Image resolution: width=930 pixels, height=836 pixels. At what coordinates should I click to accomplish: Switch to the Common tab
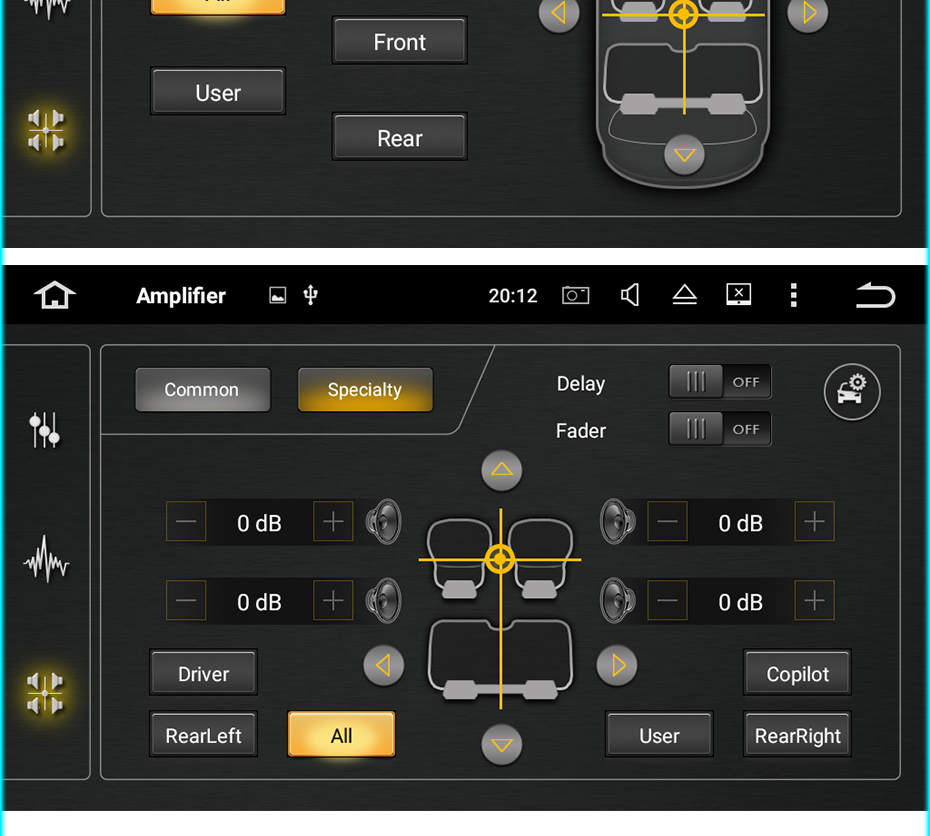pyautogui.click(x=202, y=390)
